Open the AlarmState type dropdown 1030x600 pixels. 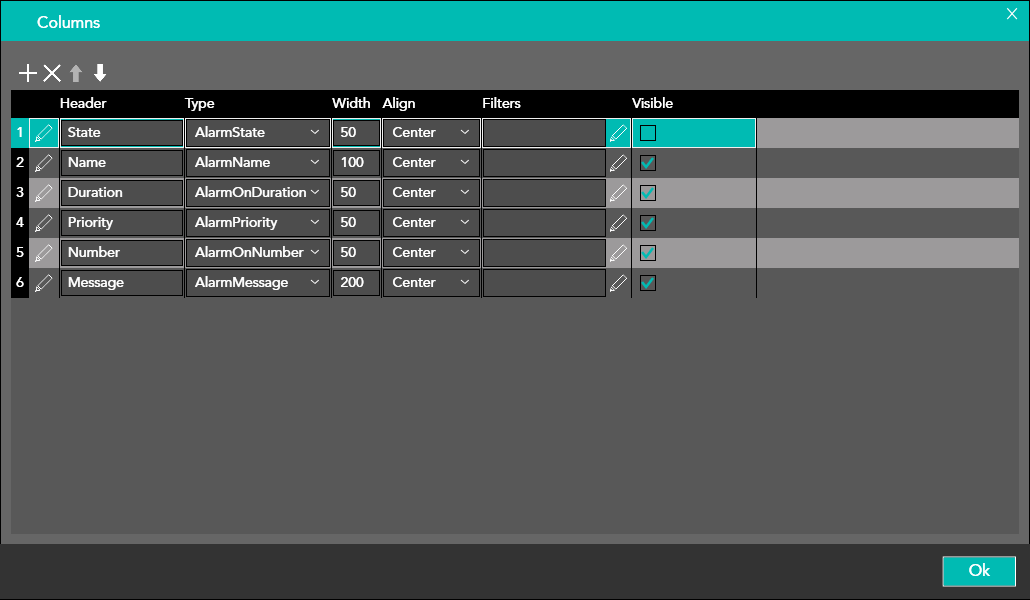(x=257, y=133)
